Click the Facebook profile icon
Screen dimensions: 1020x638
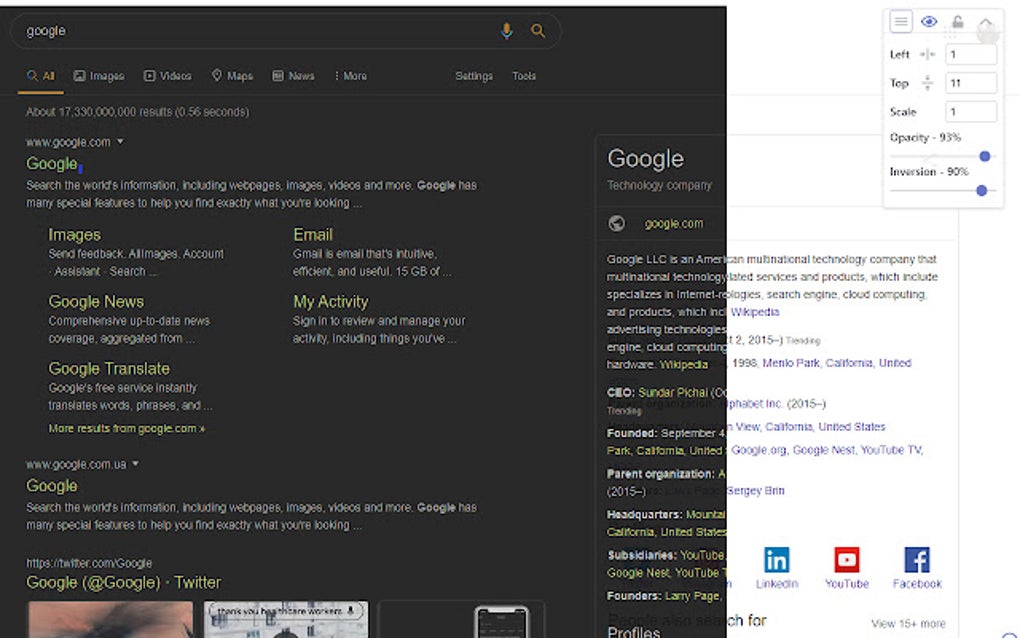(916, 560)
